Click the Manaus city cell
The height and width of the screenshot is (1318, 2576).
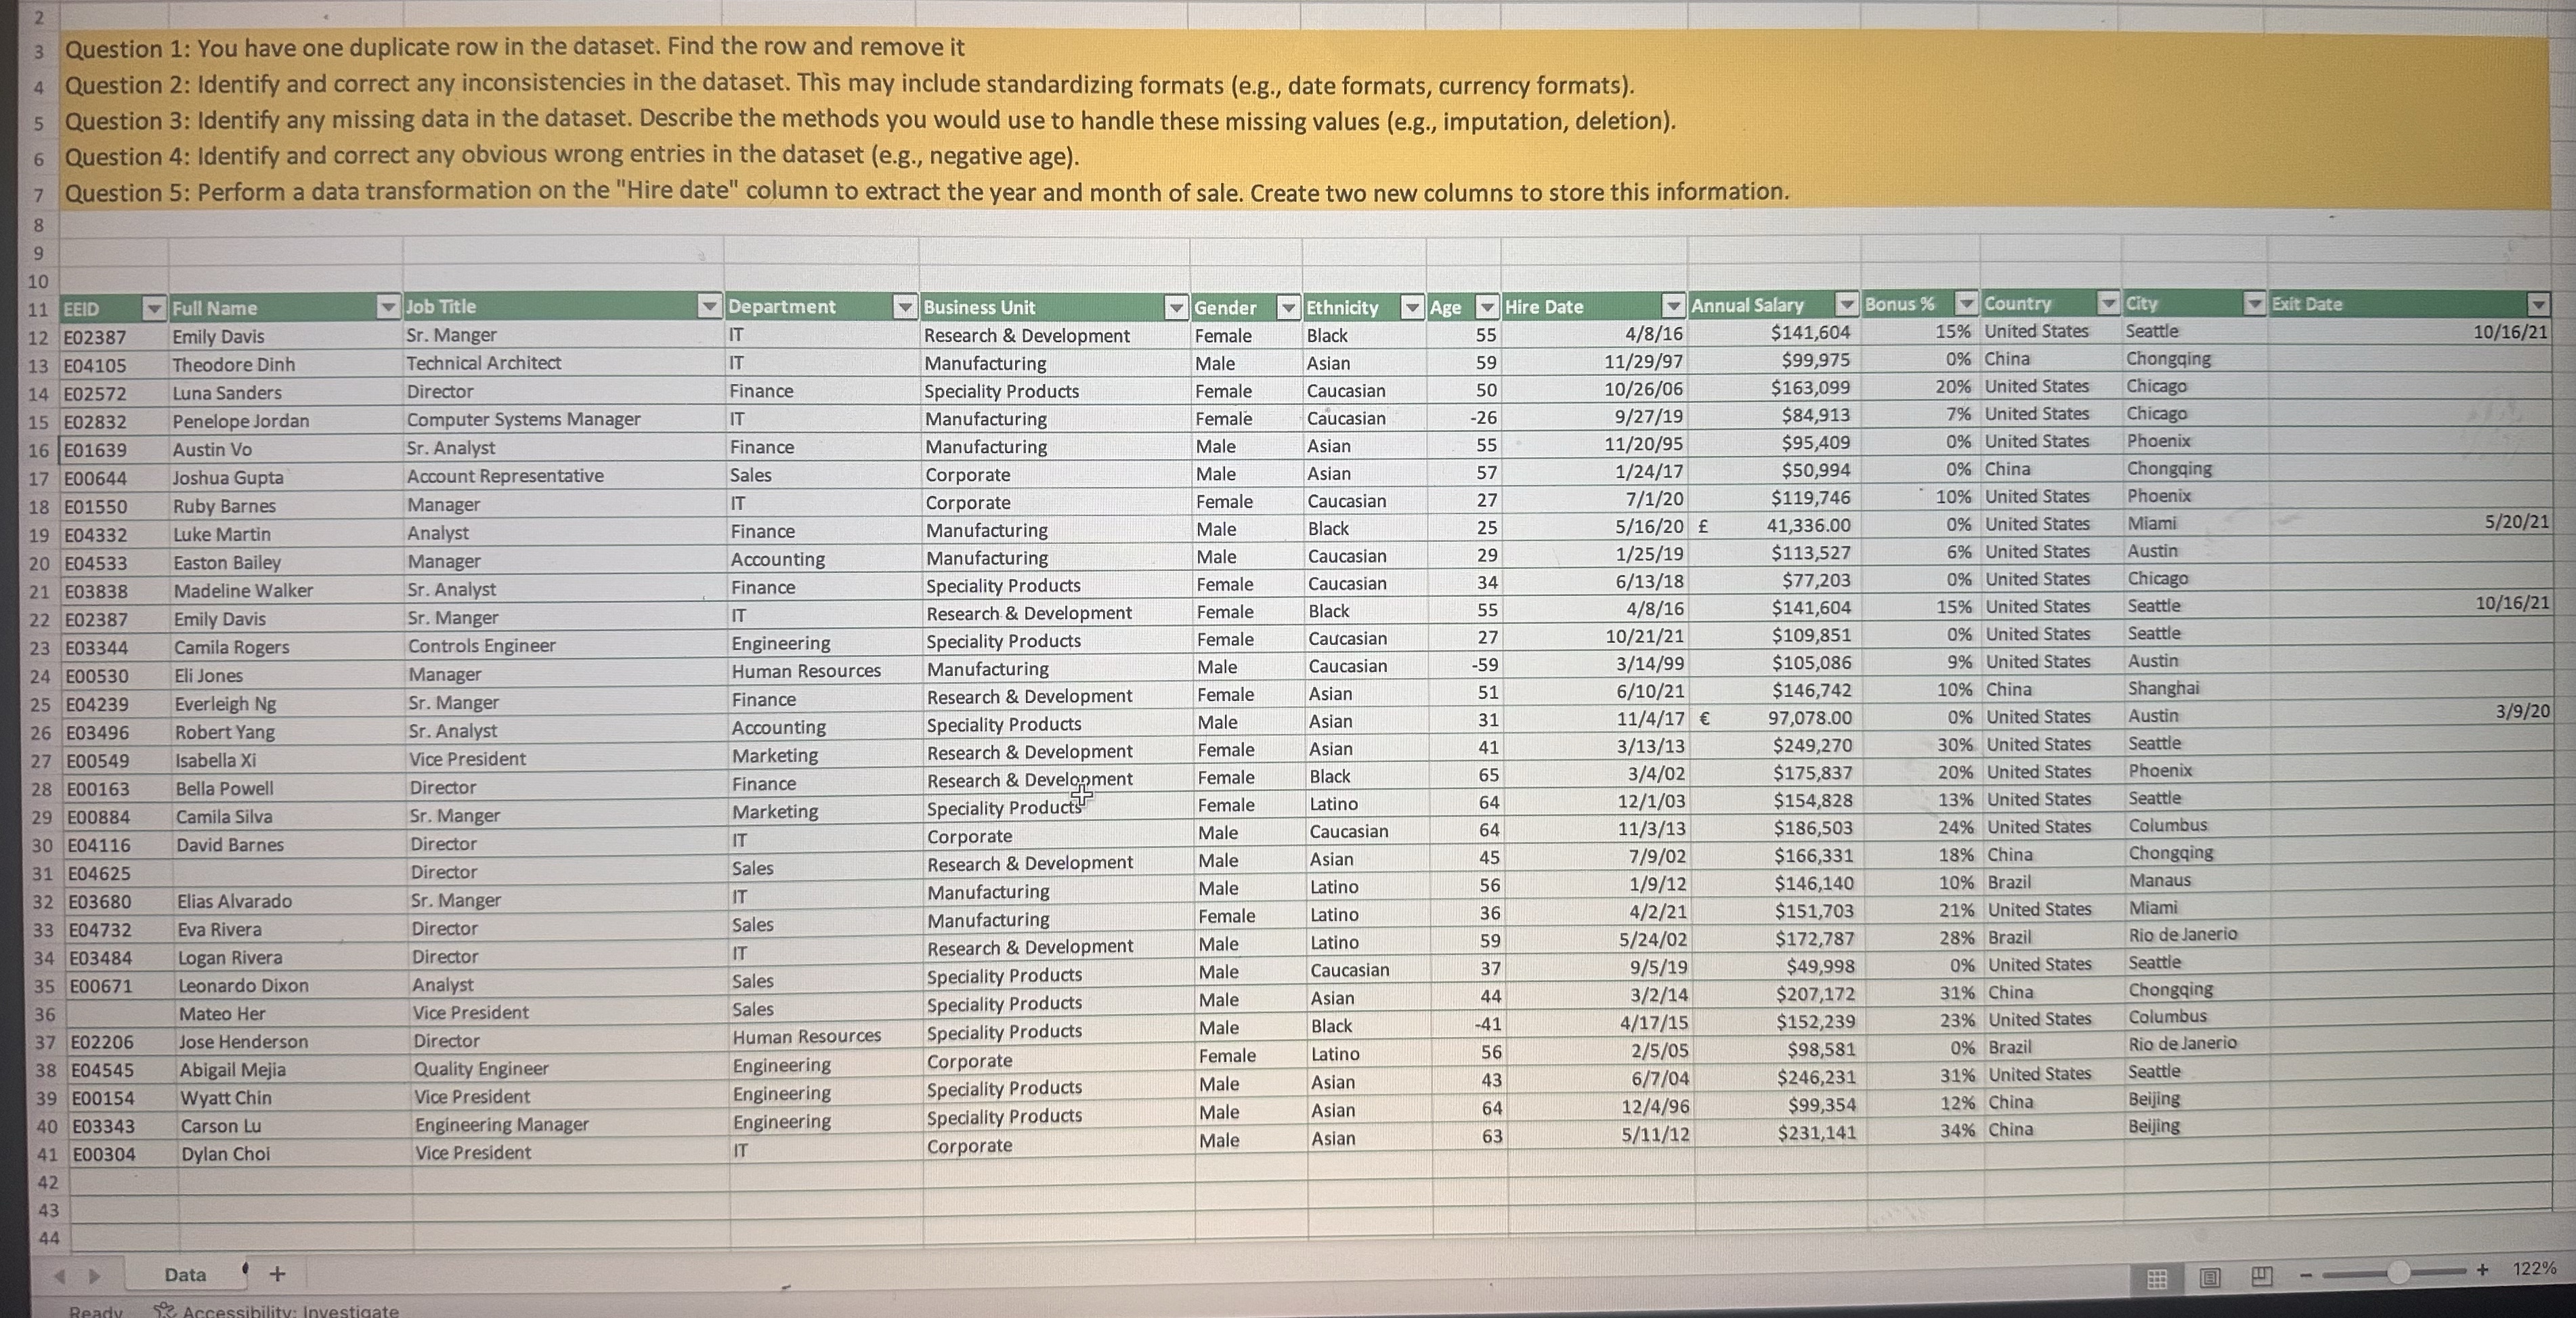(x=2196, y=881)
